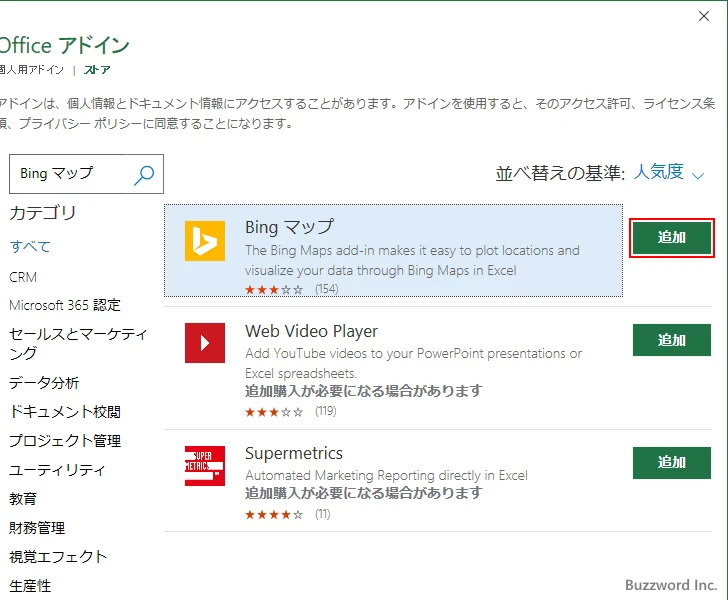Select the CRM category

tap(23, 277)
